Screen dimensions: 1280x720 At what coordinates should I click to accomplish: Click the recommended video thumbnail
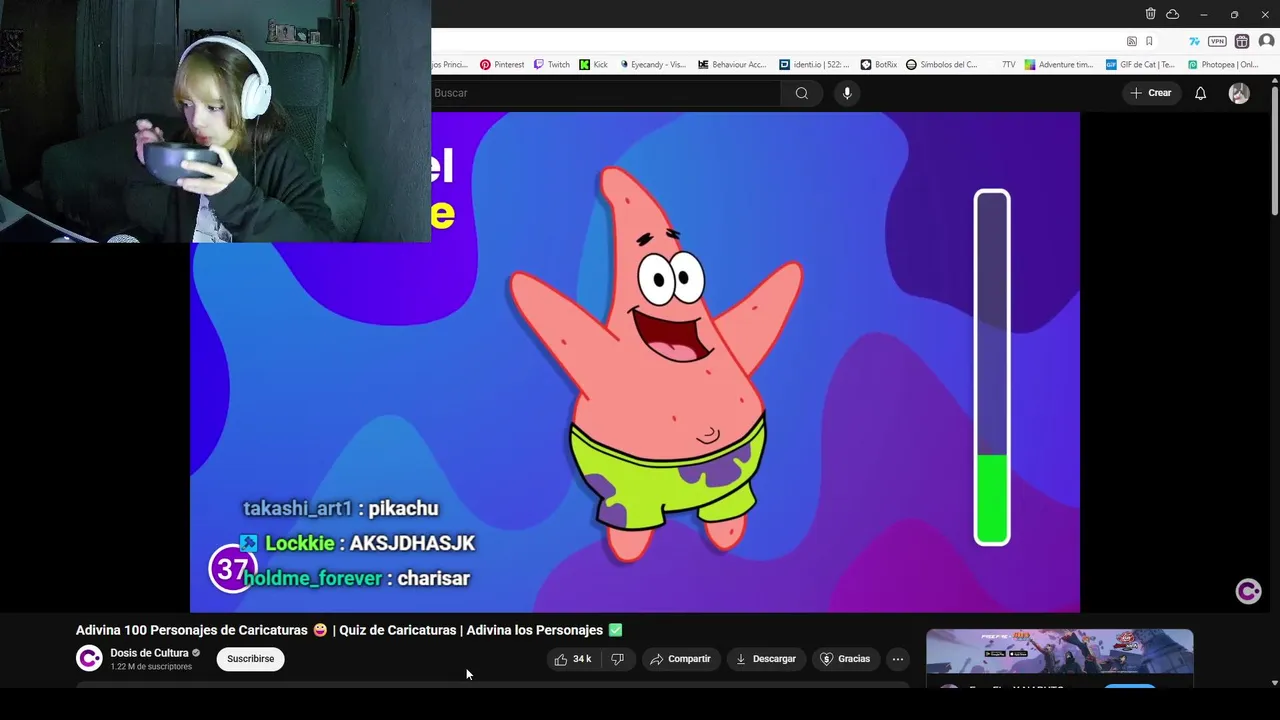(x=1059, y=652)
